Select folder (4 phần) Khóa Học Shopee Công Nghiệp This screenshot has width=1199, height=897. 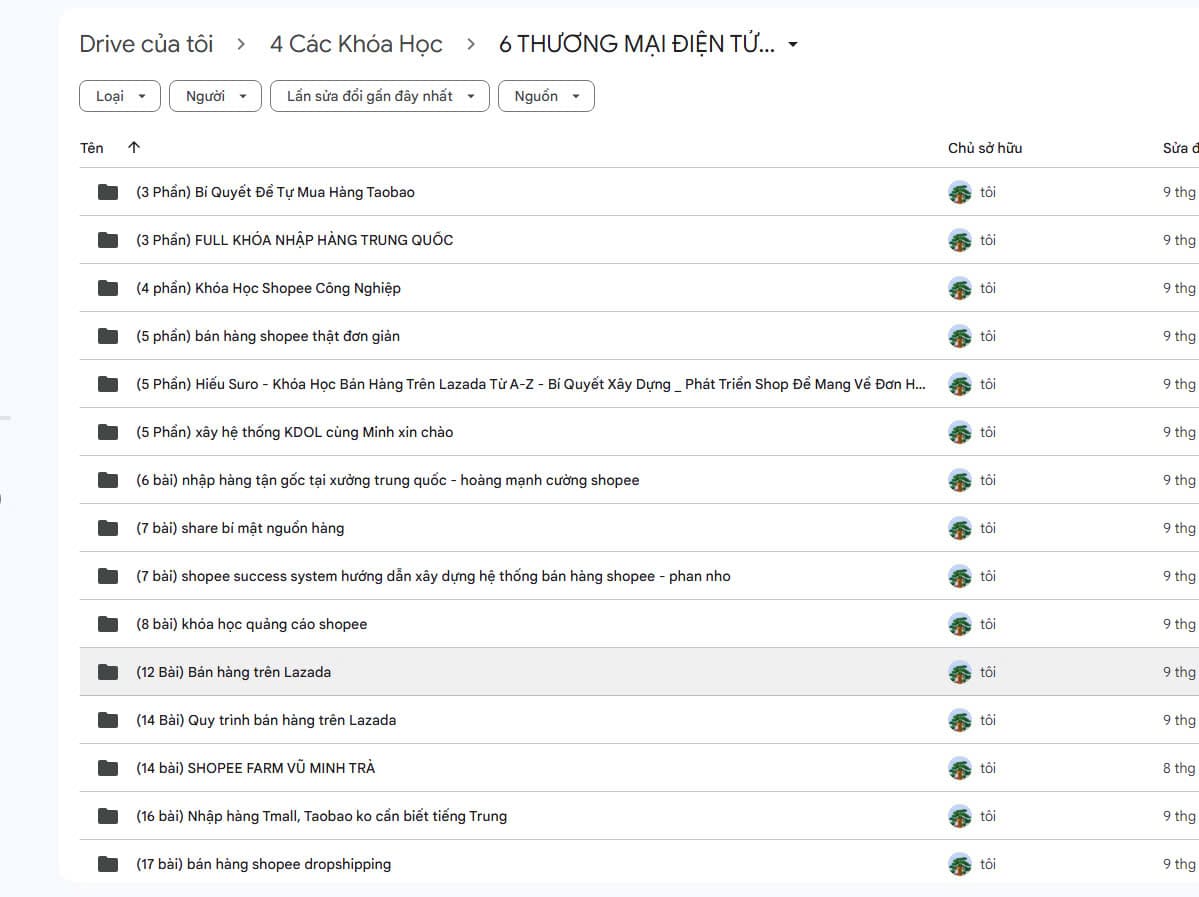coord(268,288)
